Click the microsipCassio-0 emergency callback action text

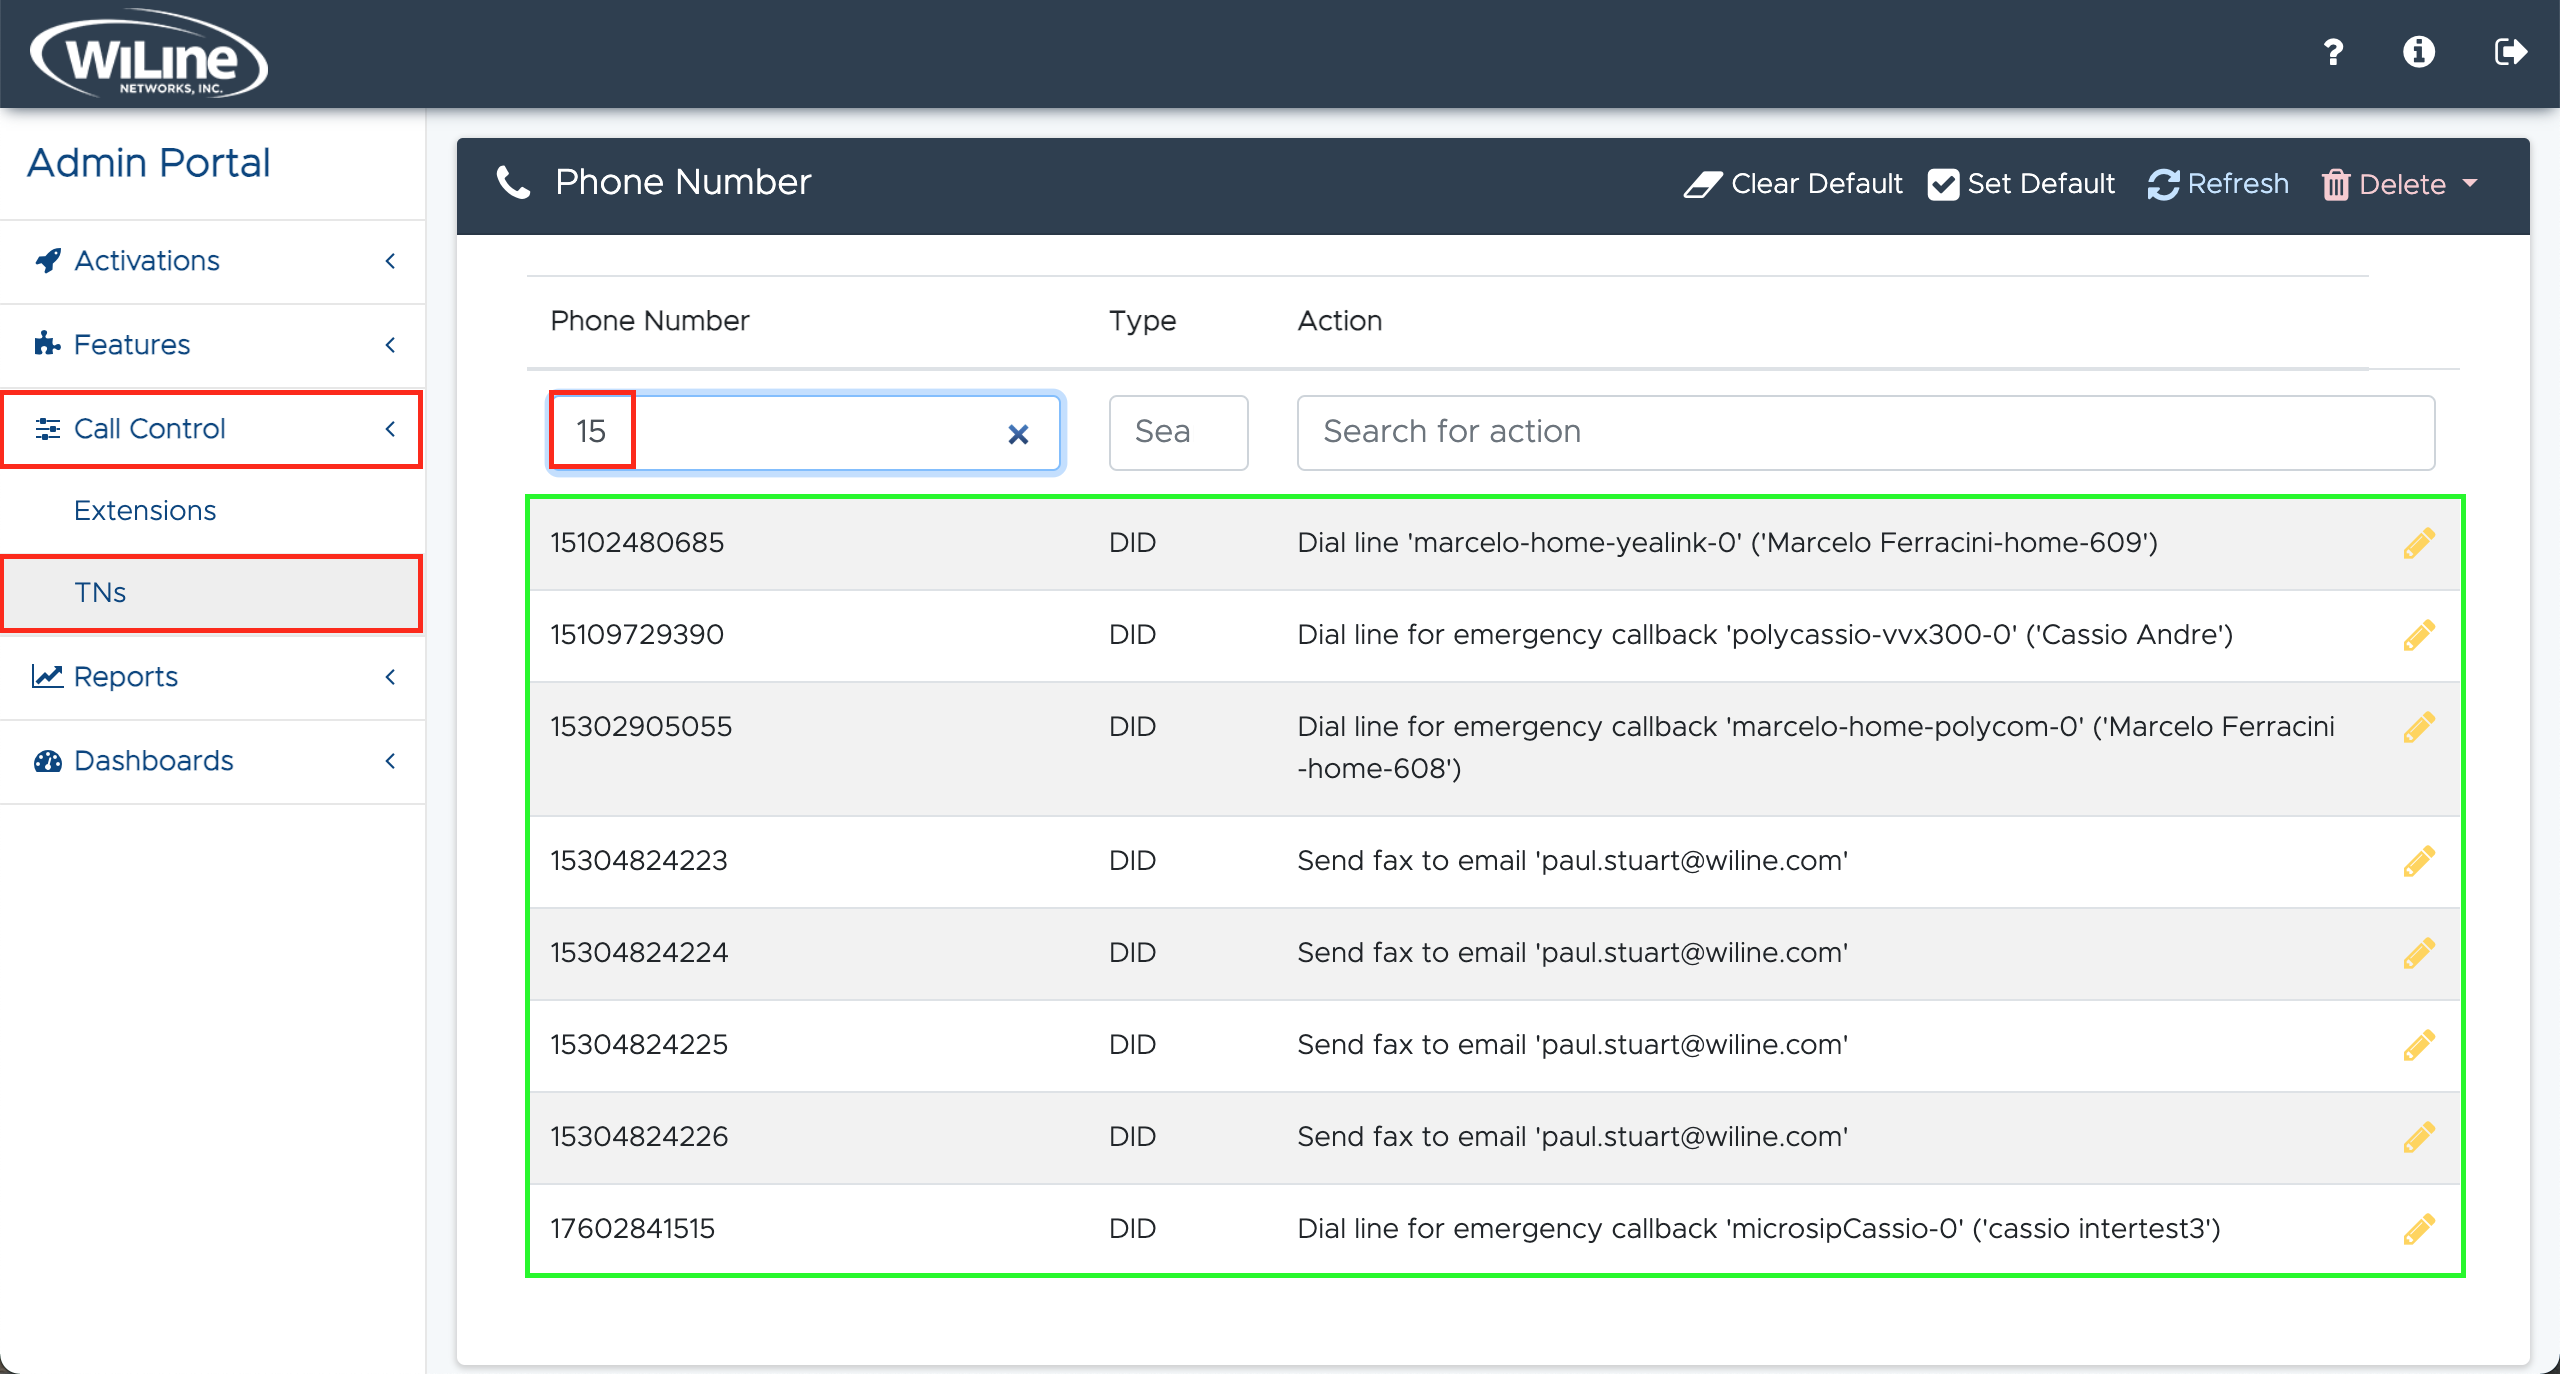point(1758,1229)
